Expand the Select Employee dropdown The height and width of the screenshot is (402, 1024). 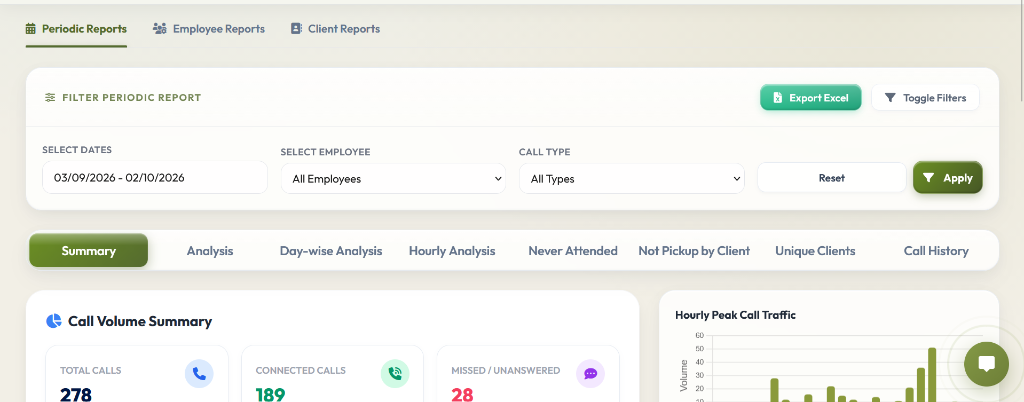pos(393,179)
